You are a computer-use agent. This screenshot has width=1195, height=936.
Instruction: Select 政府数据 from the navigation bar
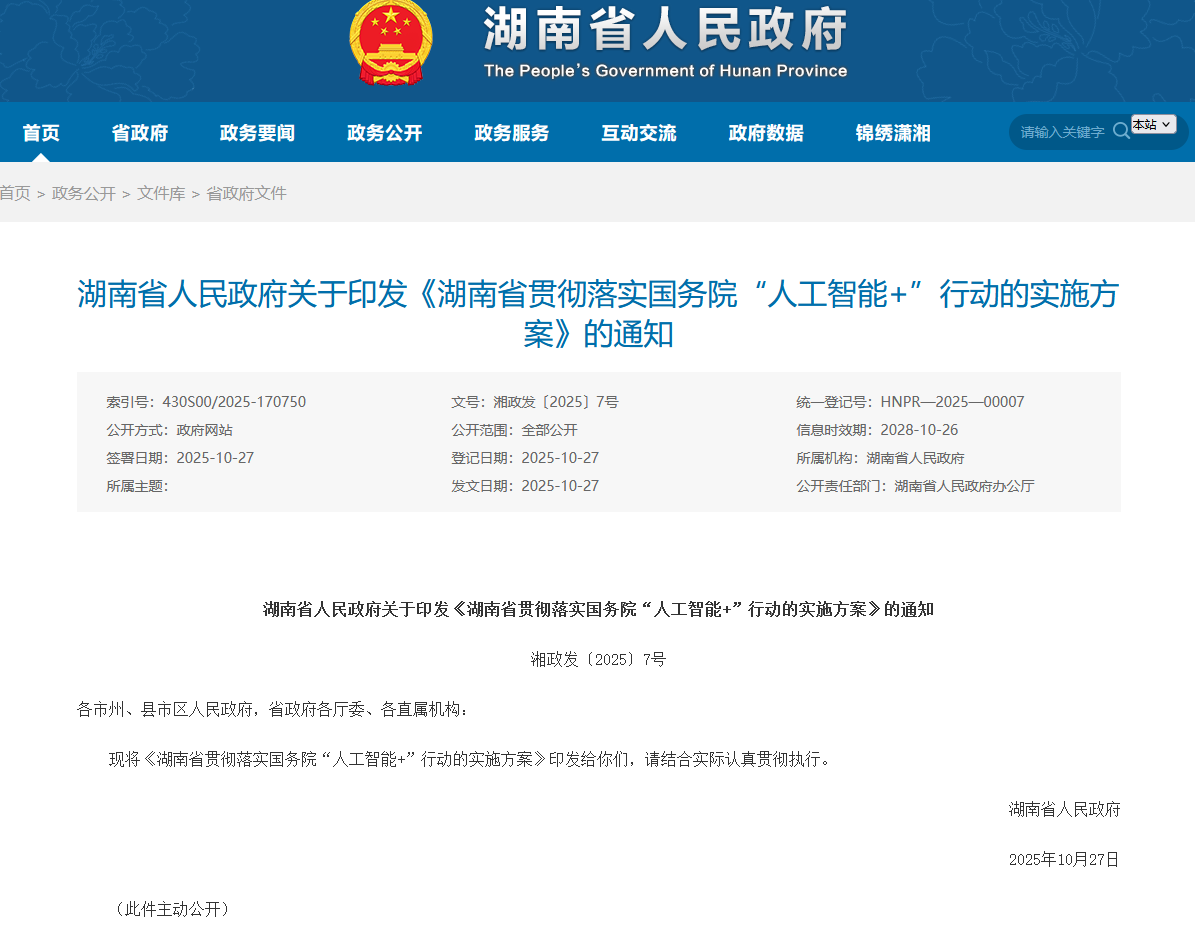click(x=766, y=132)
